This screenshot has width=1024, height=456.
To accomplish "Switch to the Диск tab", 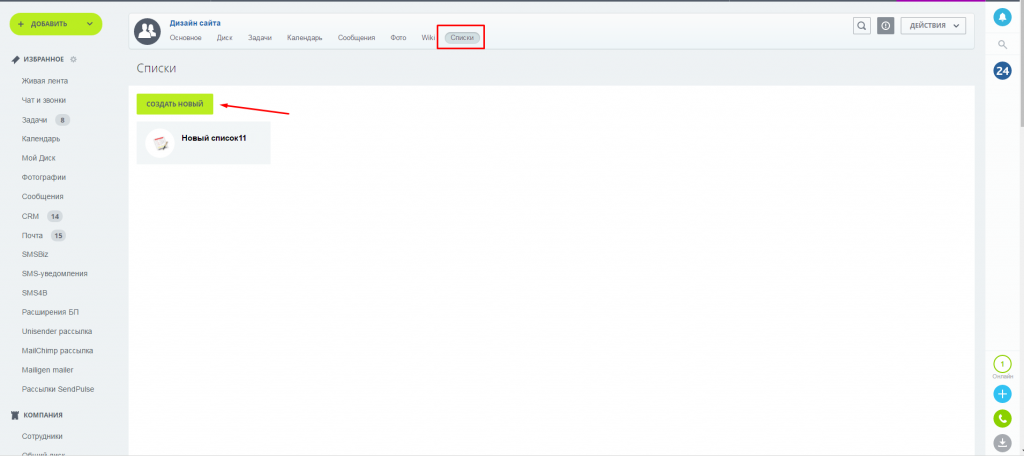I will [x=225, y=38].
